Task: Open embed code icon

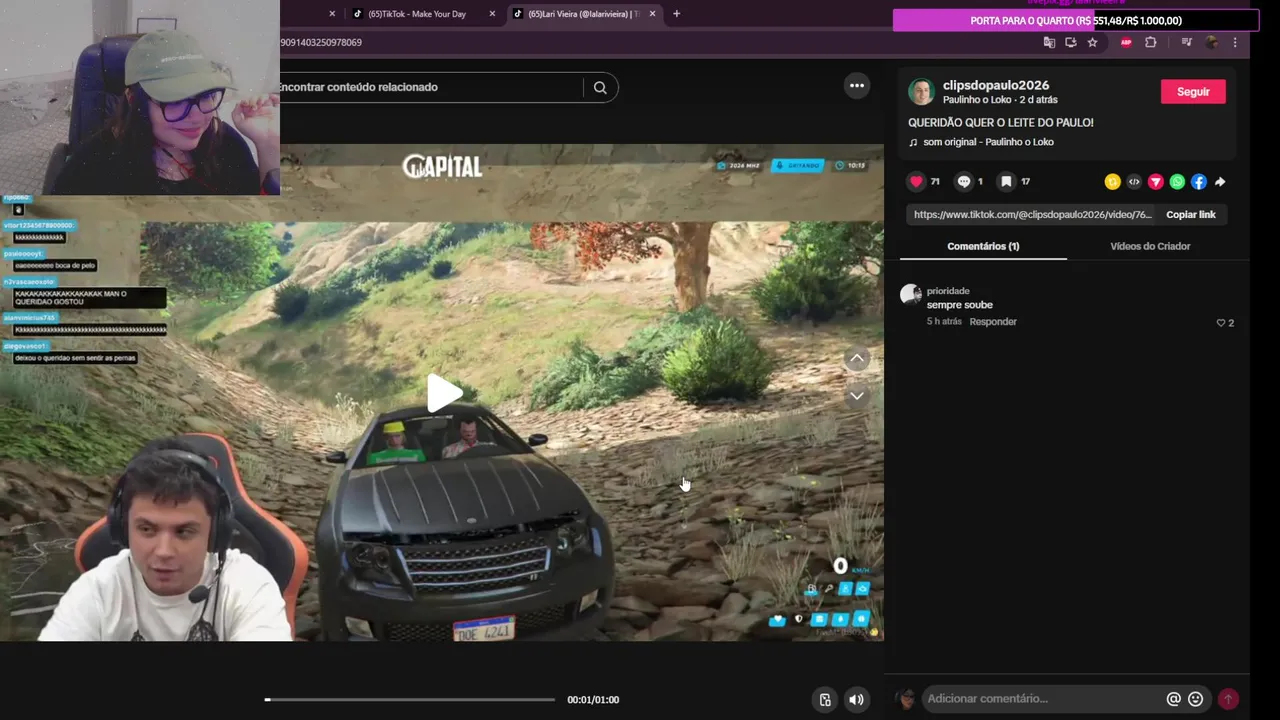Action: [1134, 182]
